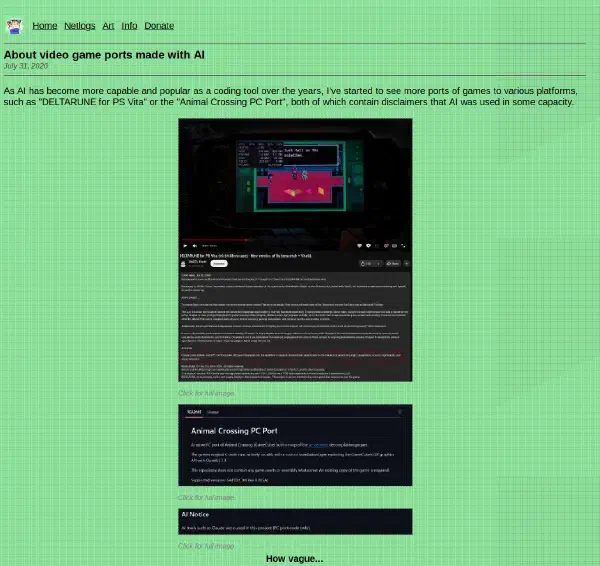Image resolution: width=600 pixels, height=566 pixels.
Task: Click the 'Animal Crossing PC Port' heading
Action: 234,431
